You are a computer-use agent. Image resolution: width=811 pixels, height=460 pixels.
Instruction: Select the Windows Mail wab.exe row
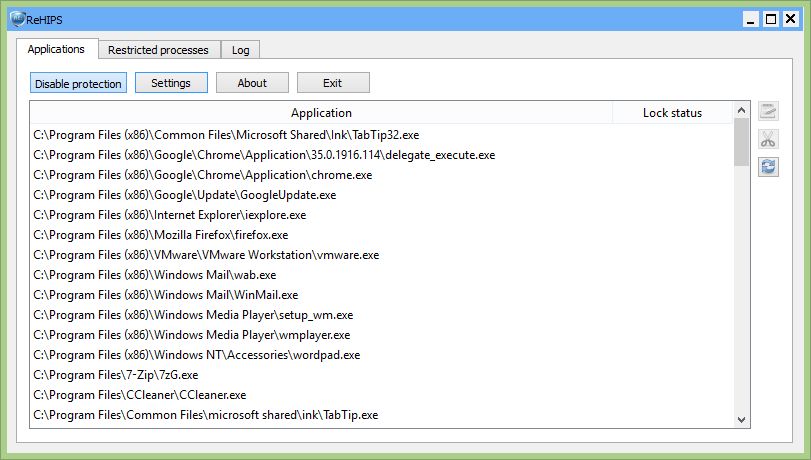381,275
